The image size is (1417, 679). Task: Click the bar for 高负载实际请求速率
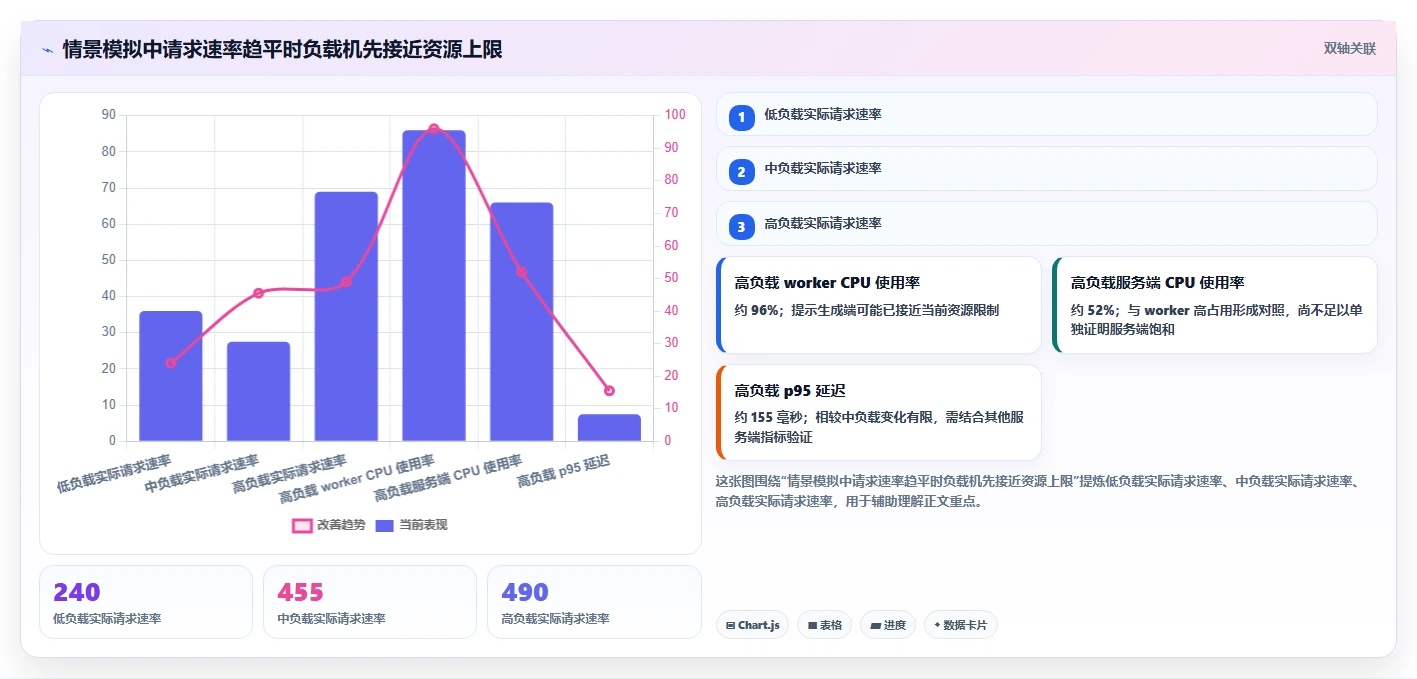pyautogui.click(x=346, y=316)
